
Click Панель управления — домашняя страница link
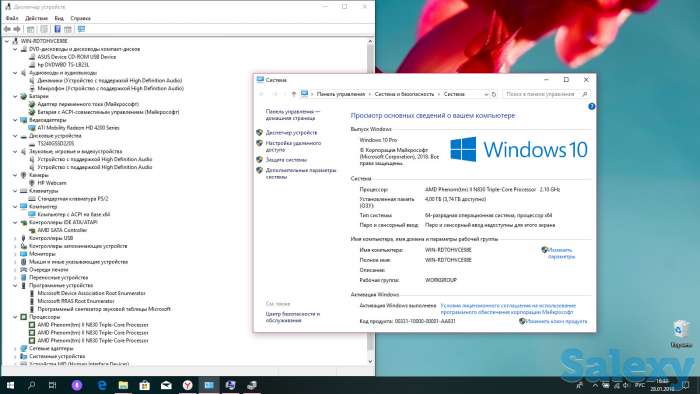[292, 115]
